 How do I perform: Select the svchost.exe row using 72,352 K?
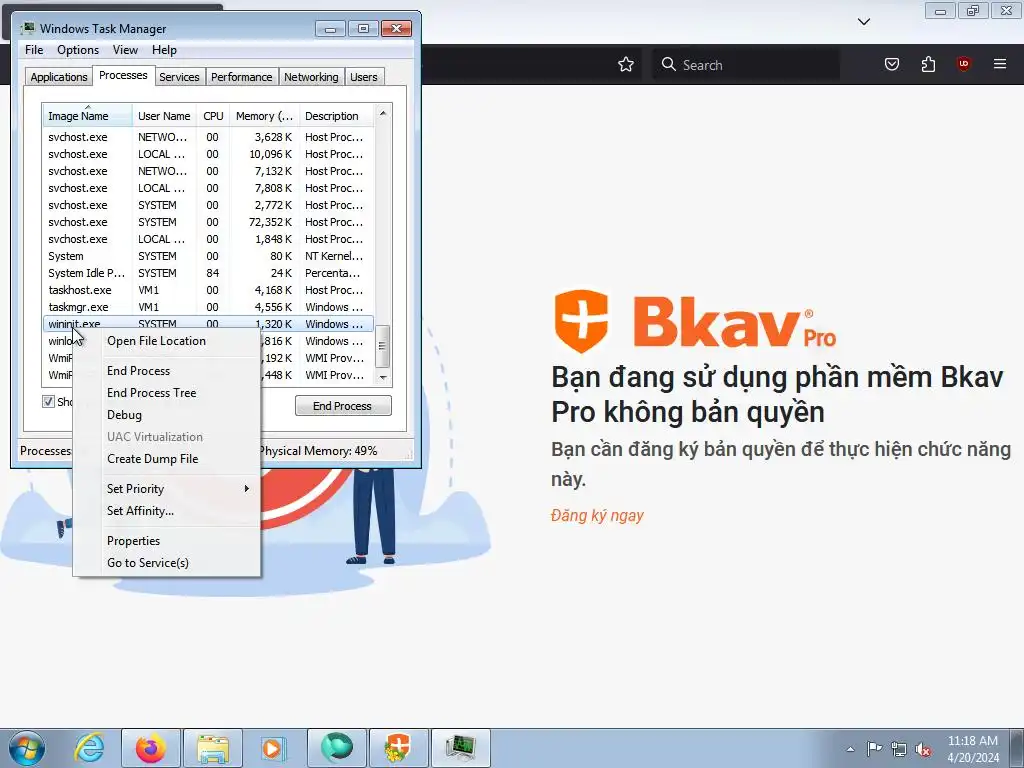[x=208, y=222]
